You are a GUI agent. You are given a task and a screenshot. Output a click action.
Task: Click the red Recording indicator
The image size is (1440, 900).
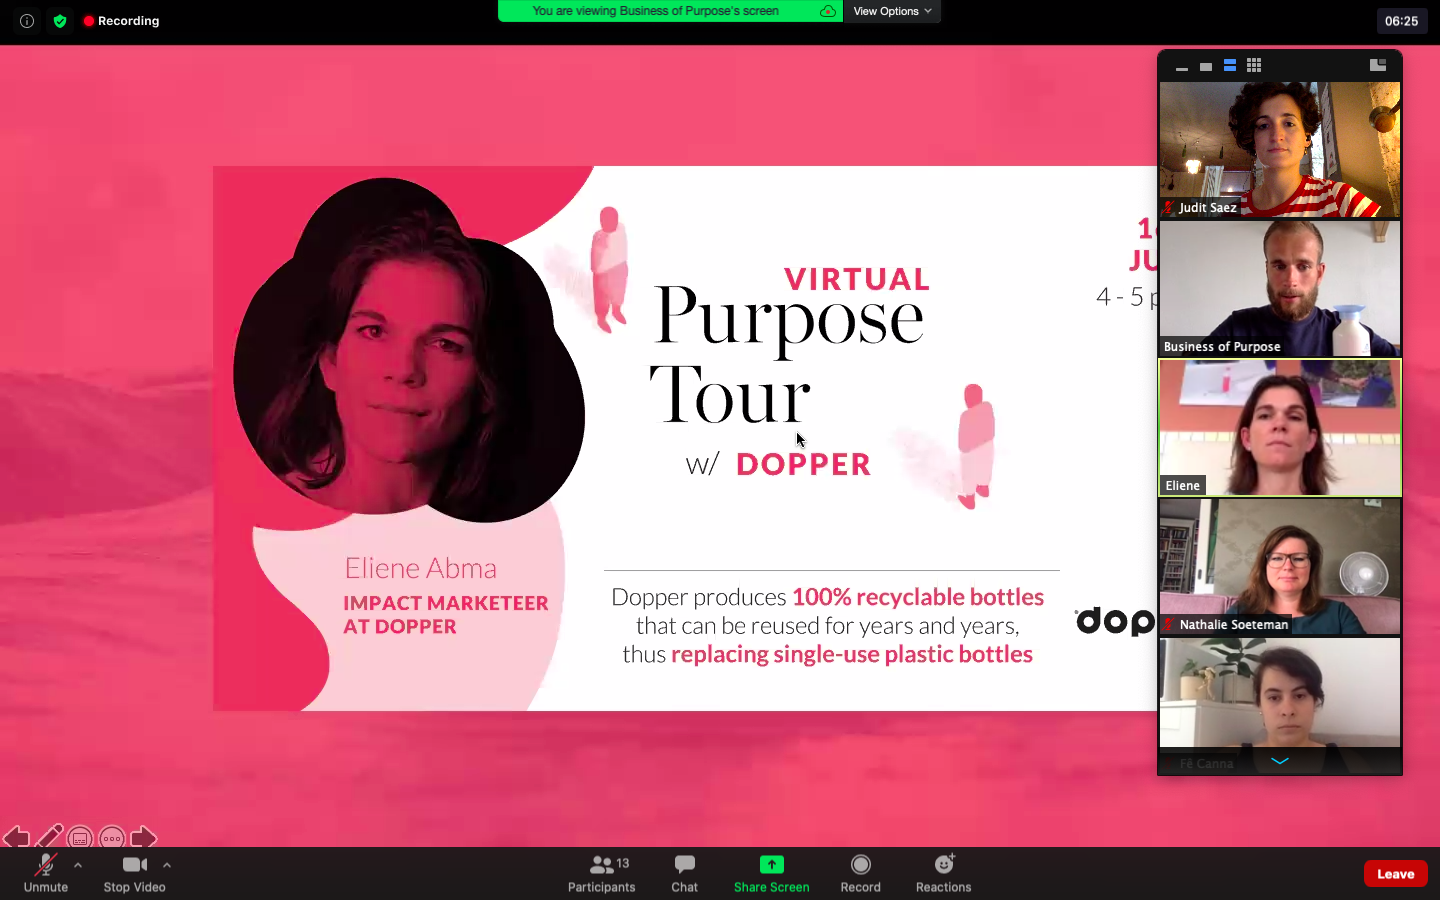tap(121, 21)
